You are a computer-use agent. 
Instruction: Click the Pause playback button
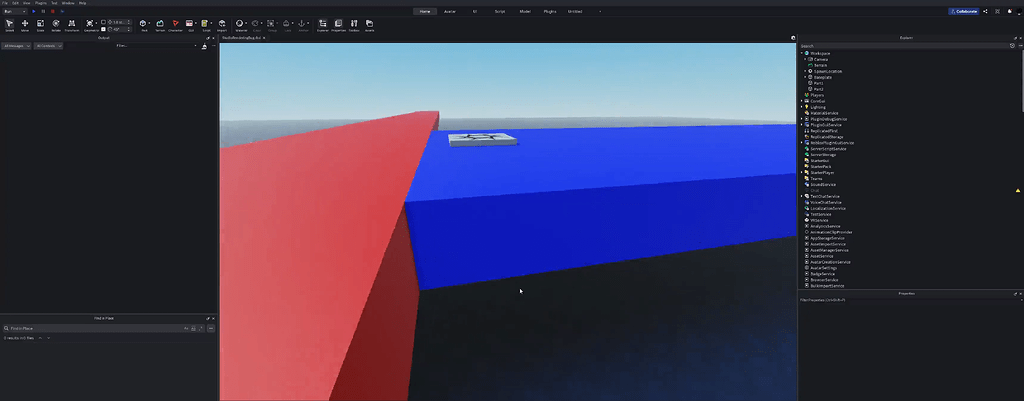[x=43, y=11]
